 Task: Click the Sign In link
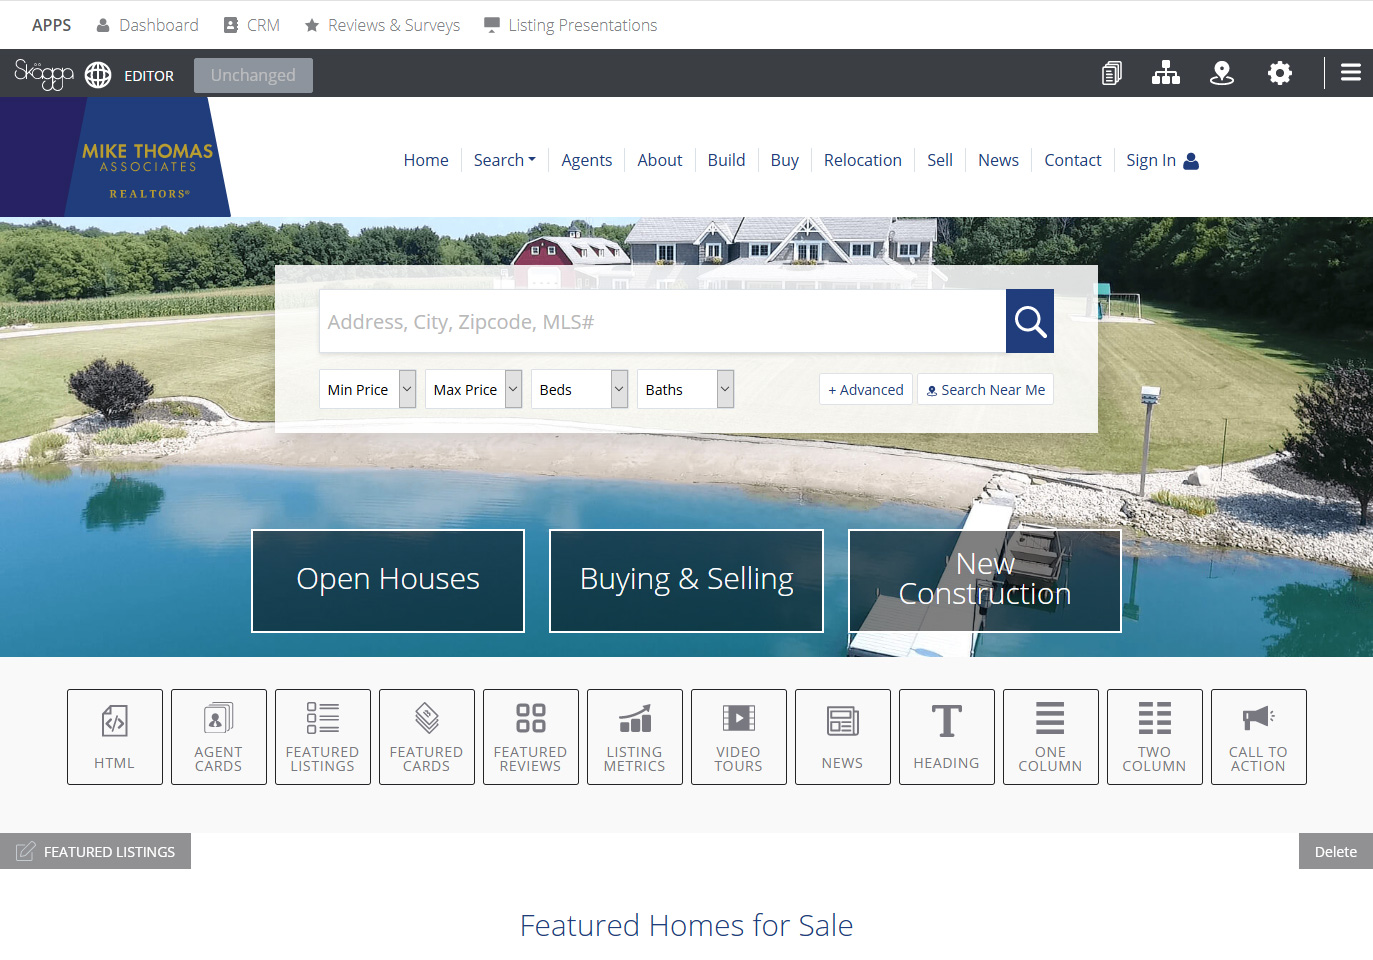(x=1162, y=160)
